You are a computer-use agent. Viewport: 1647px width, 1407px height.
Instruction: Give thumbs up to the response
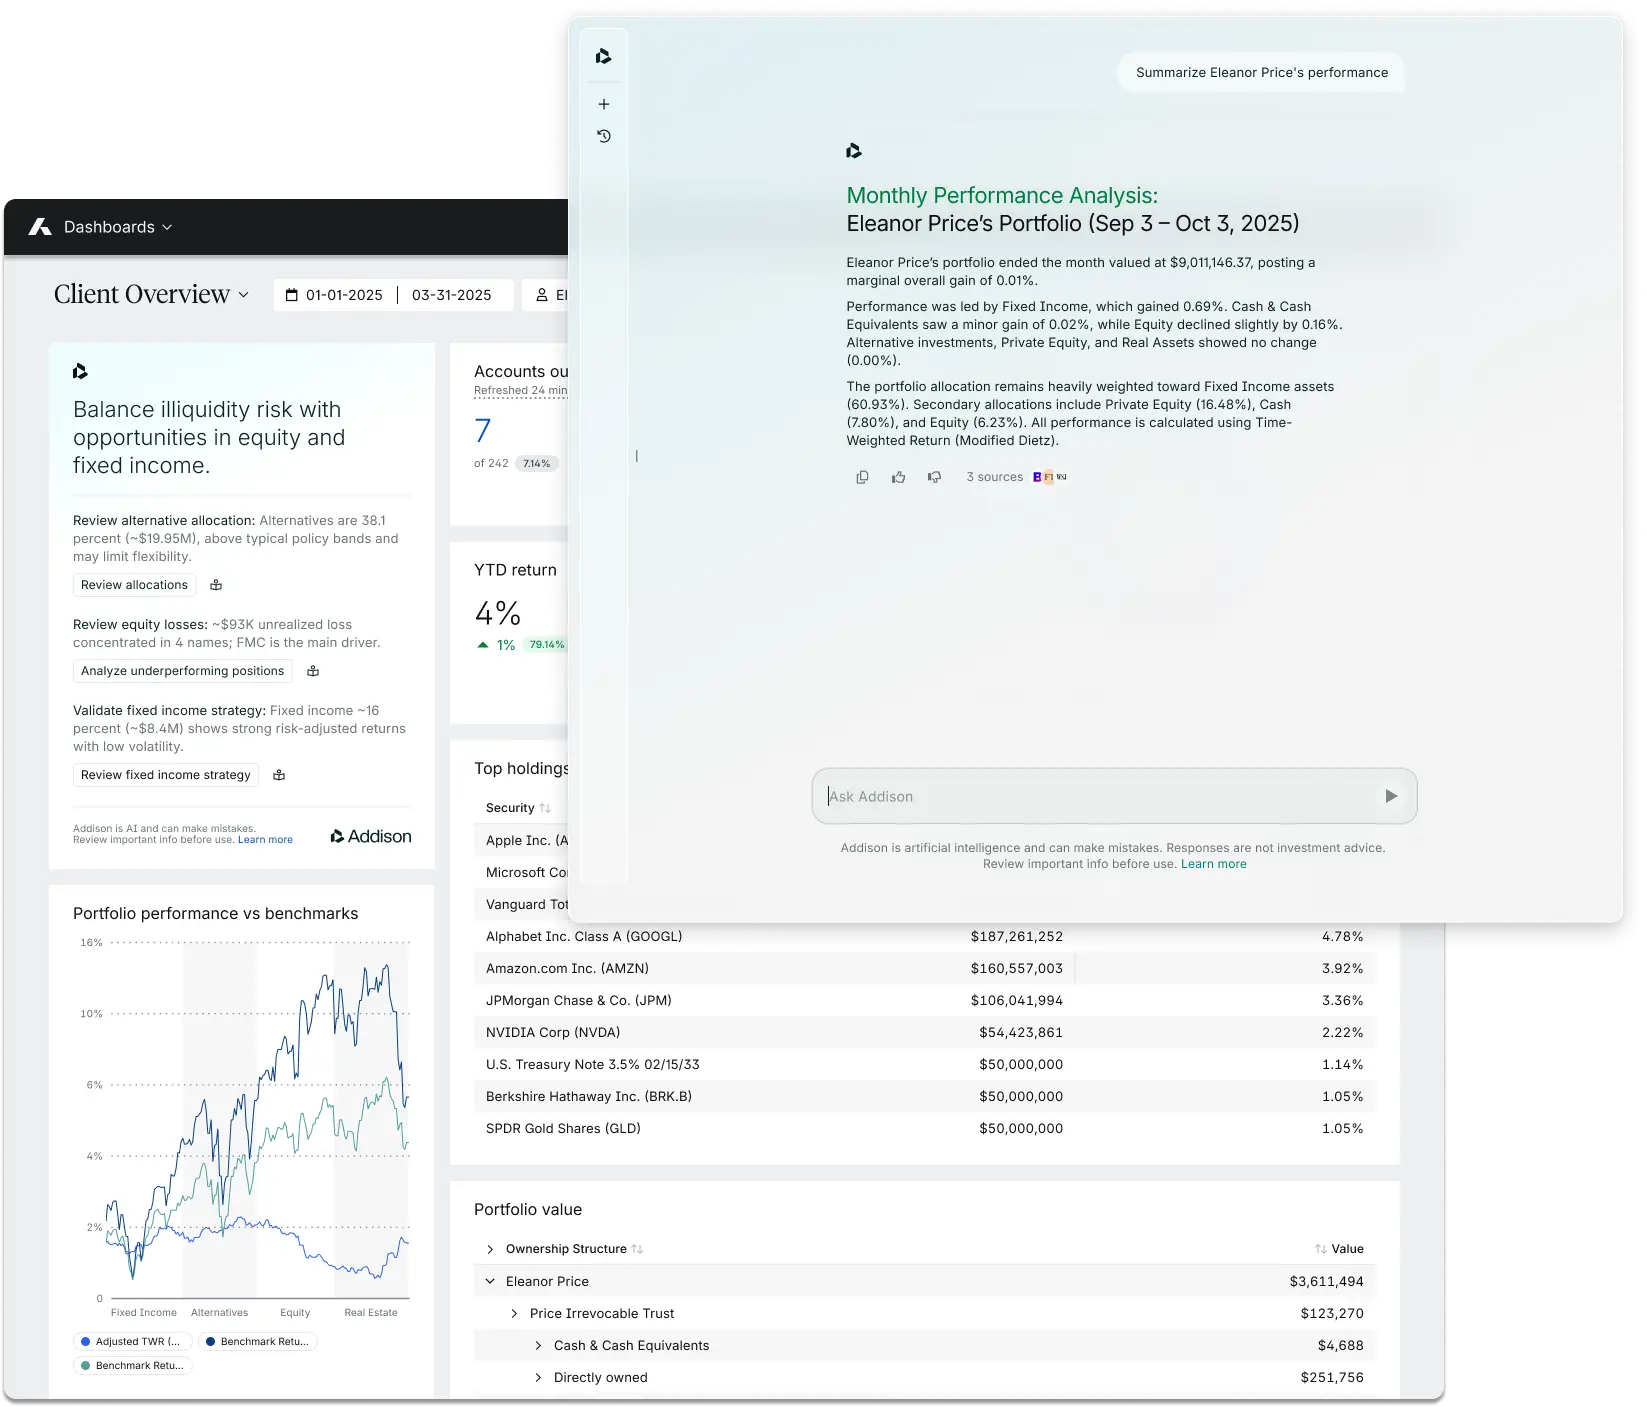point(898,477)
